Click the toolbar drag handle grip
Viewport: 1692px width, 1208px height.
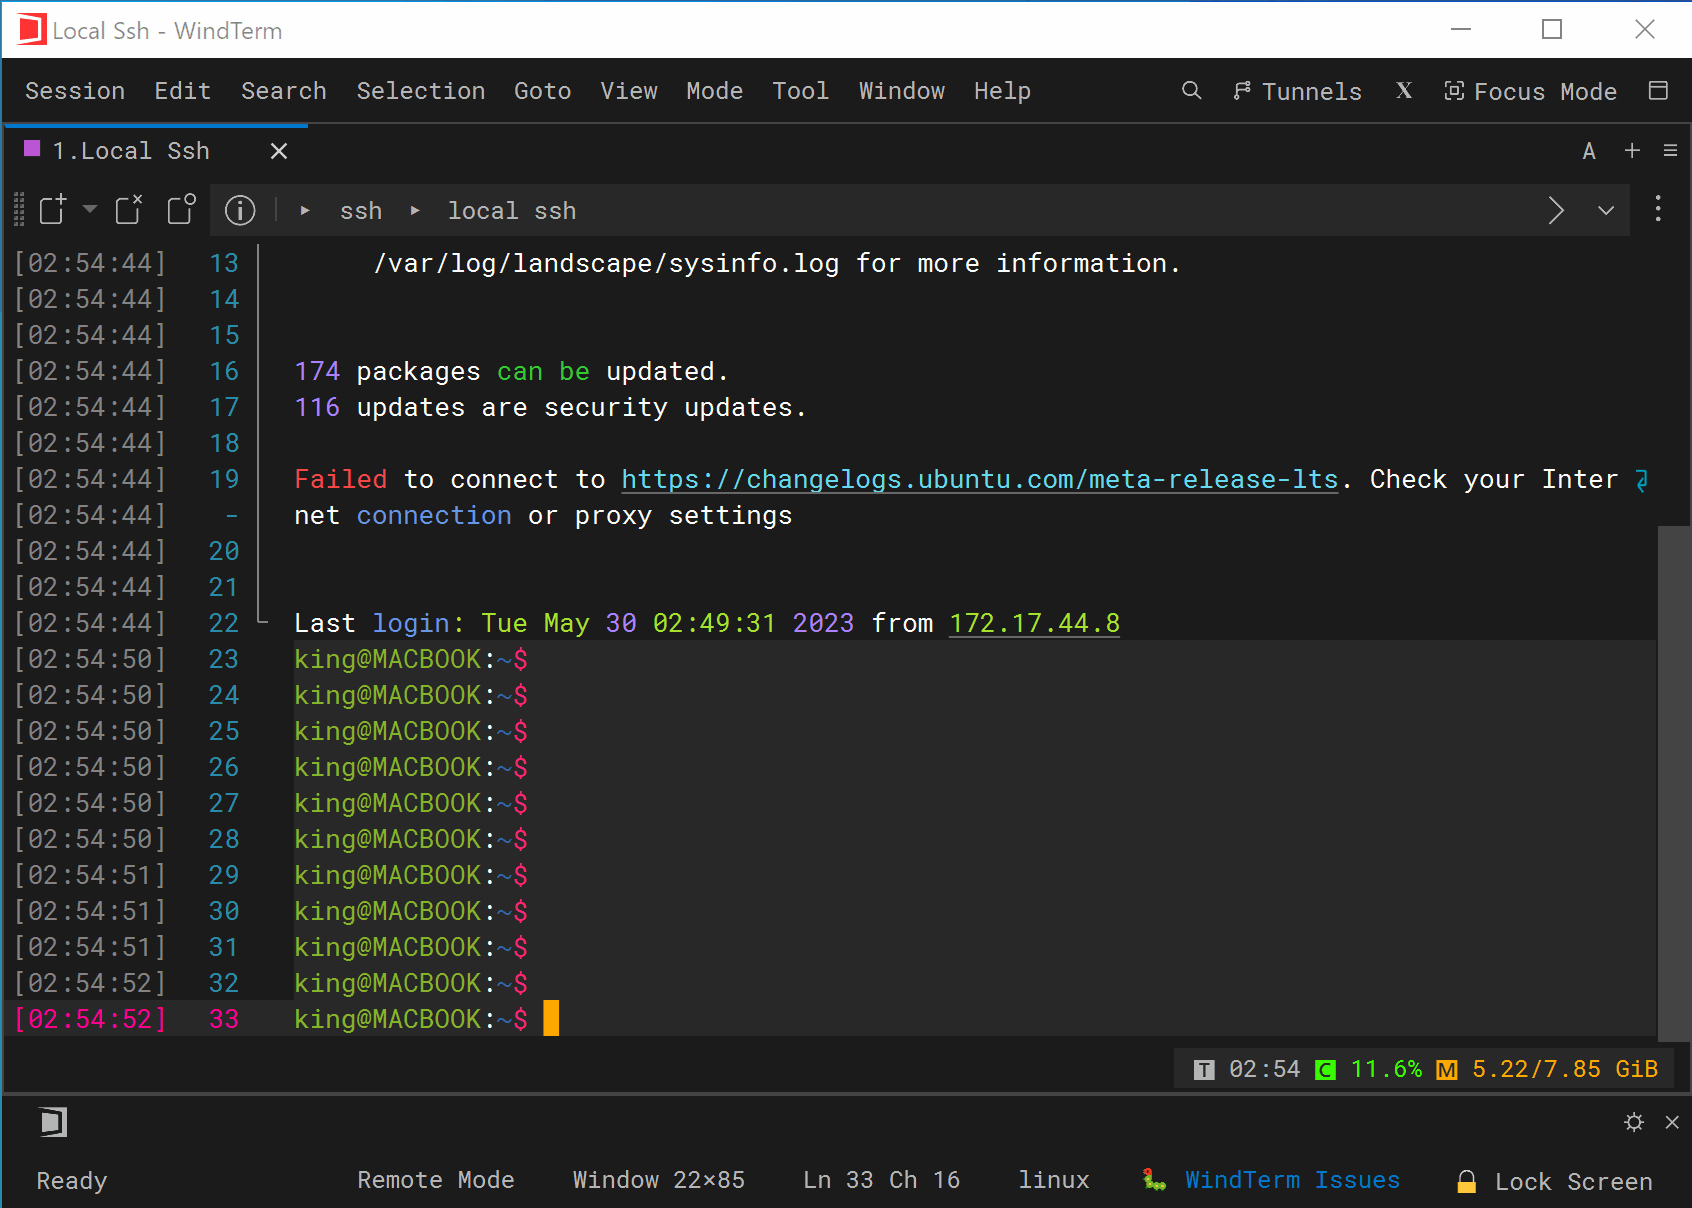(19, 210)
